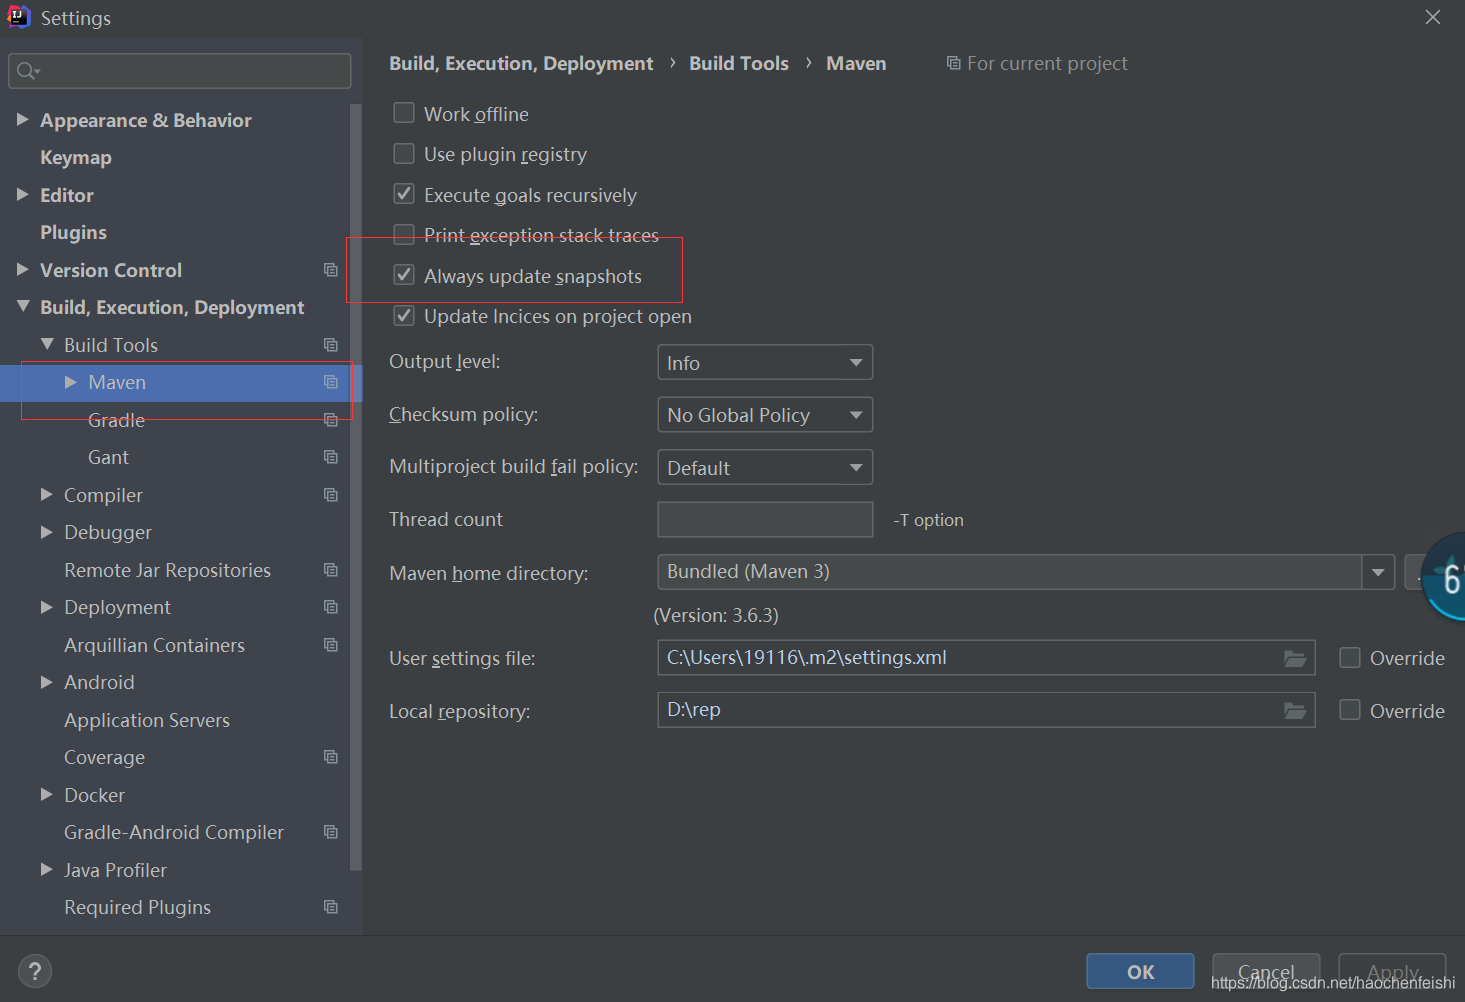Click the search magnifier icon in settings
Image resolution: width=1465 pixels, height=1002 pixels.
(27, 71)
